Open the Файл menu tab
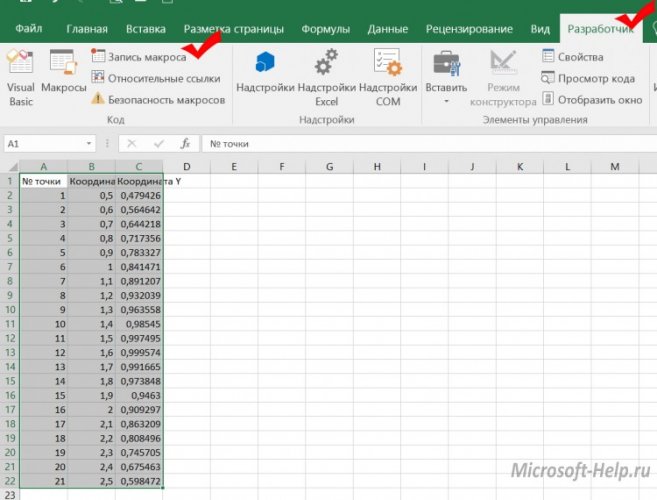This screenshot has height=500, width=657. [28, 30]
